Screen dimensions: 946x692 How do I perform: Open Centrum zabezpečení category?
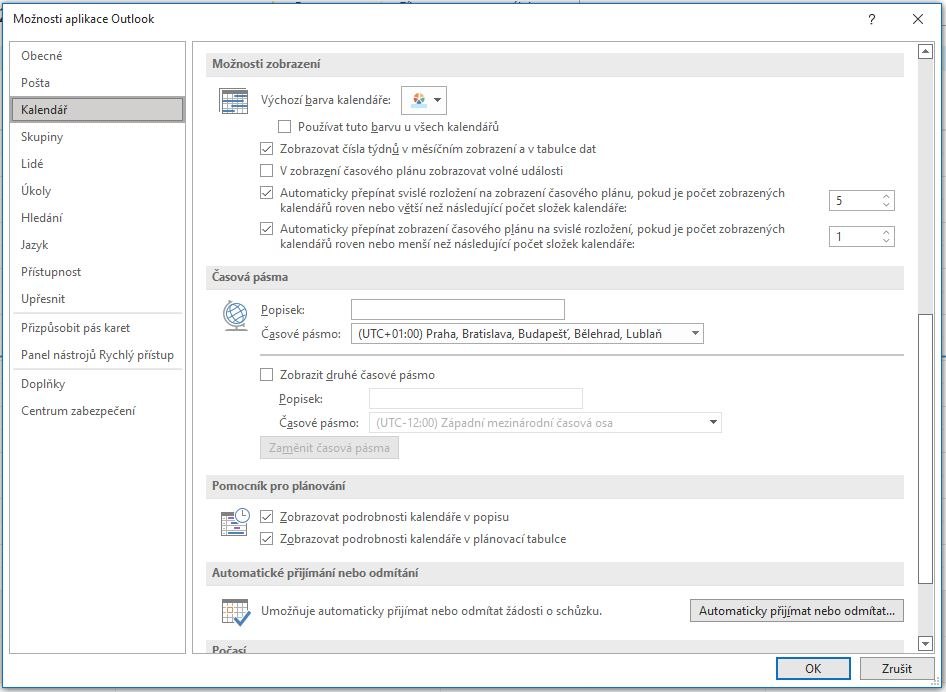pos(98,411)
